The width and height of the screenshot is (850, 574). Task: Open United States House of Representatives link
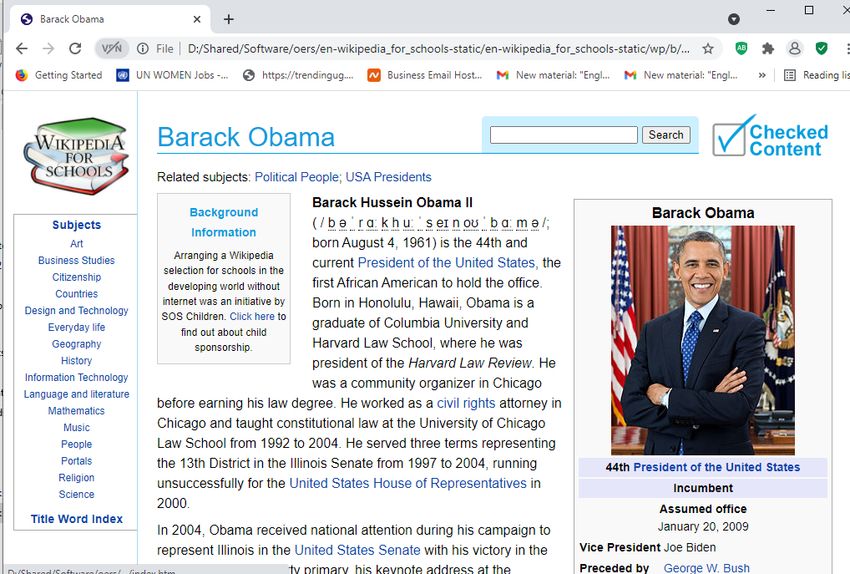408,483
